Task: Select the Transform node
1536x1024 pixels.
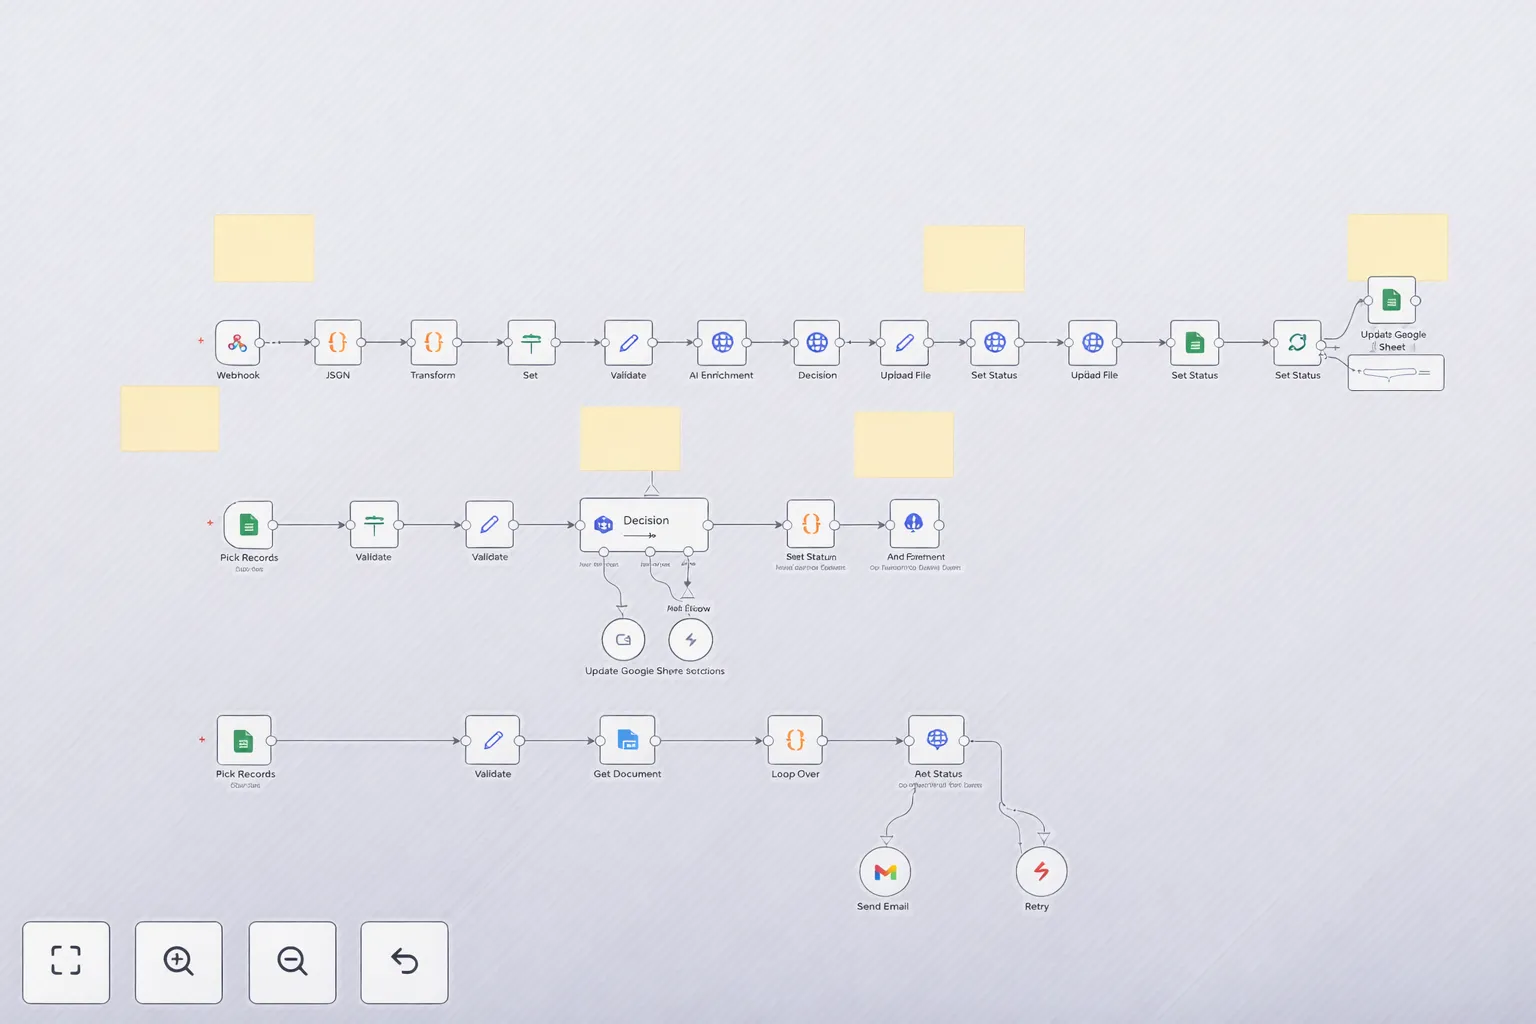Action: 434,342
